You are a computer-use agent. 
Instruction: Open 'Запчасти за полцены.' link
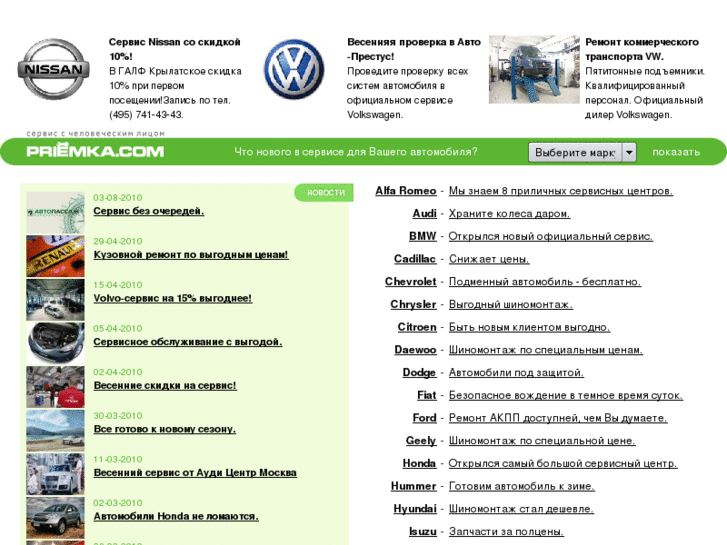[x=506, y=532]
